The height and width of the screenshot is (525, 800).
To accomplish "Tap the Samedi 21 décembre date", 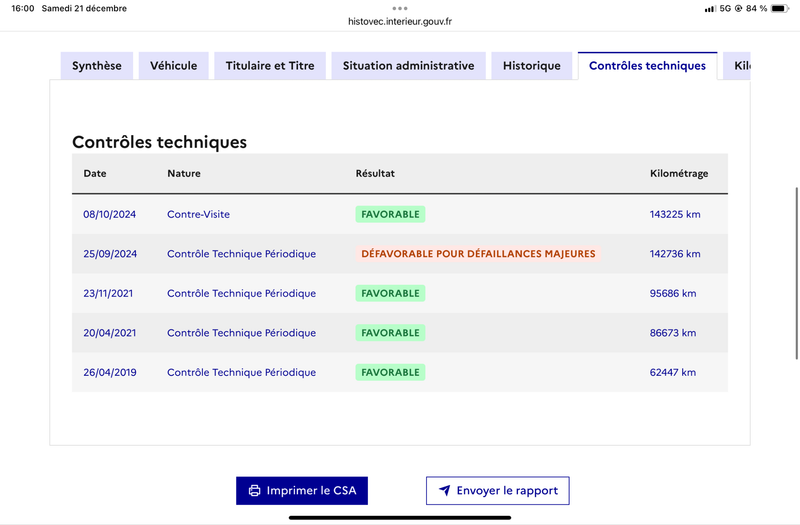I will click(84, 9).
